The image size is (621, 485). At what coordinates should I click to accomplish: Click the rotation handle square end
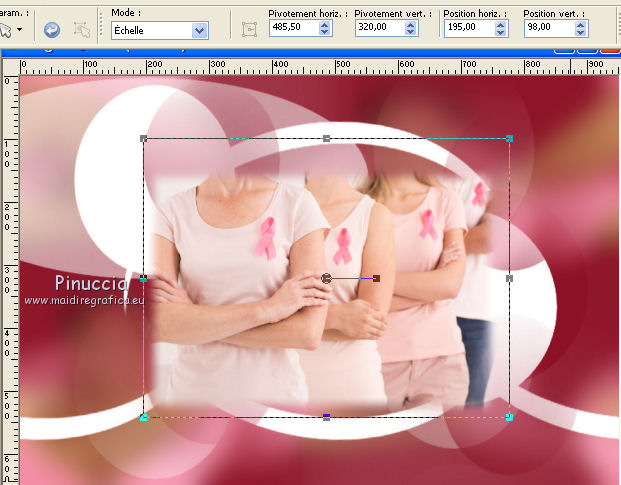point(377,279)
